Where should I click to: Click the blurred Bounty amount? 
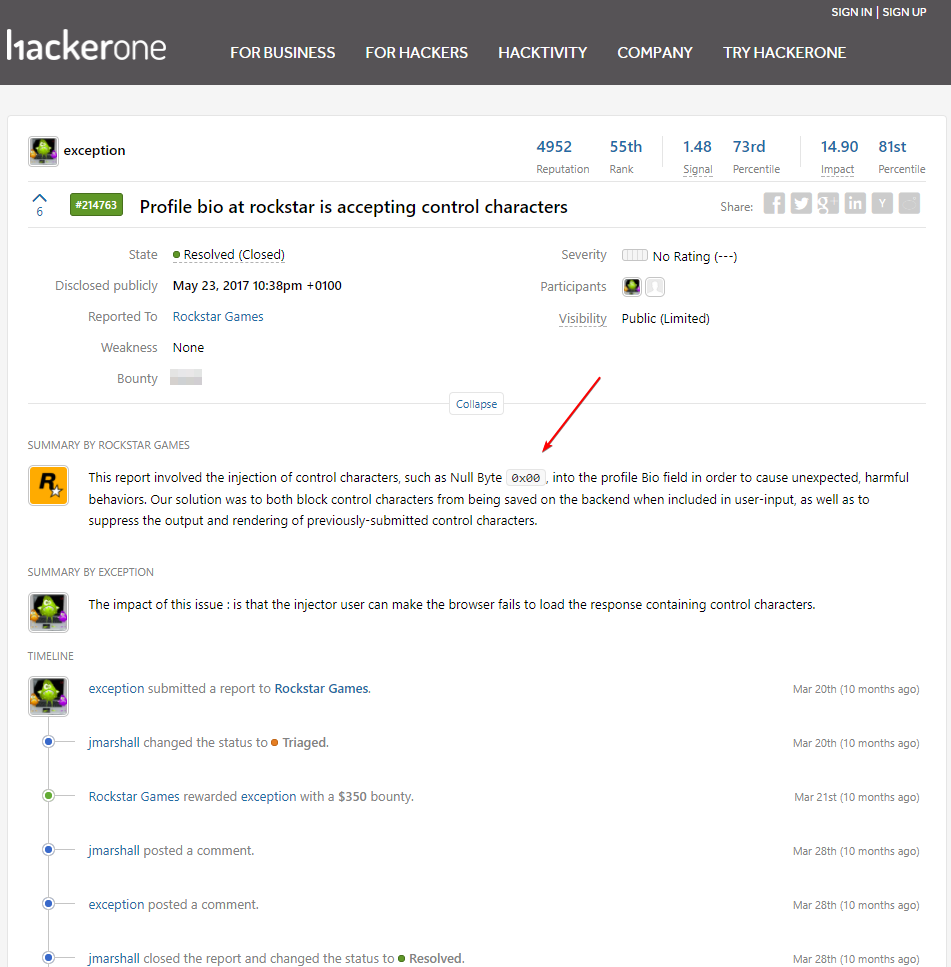pyautogui.click(x=186, y=377)
